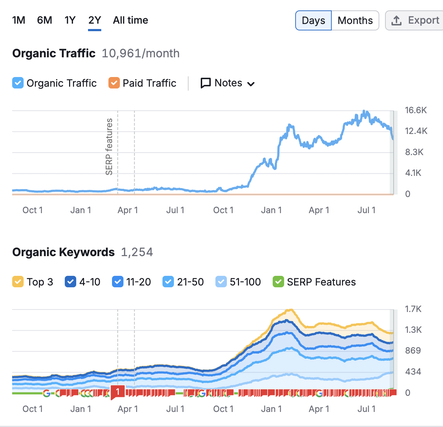Open the red note flag numbered 1
Image resolution: width=443 pixels, height=427 pixels.
[x=117, y=392]
